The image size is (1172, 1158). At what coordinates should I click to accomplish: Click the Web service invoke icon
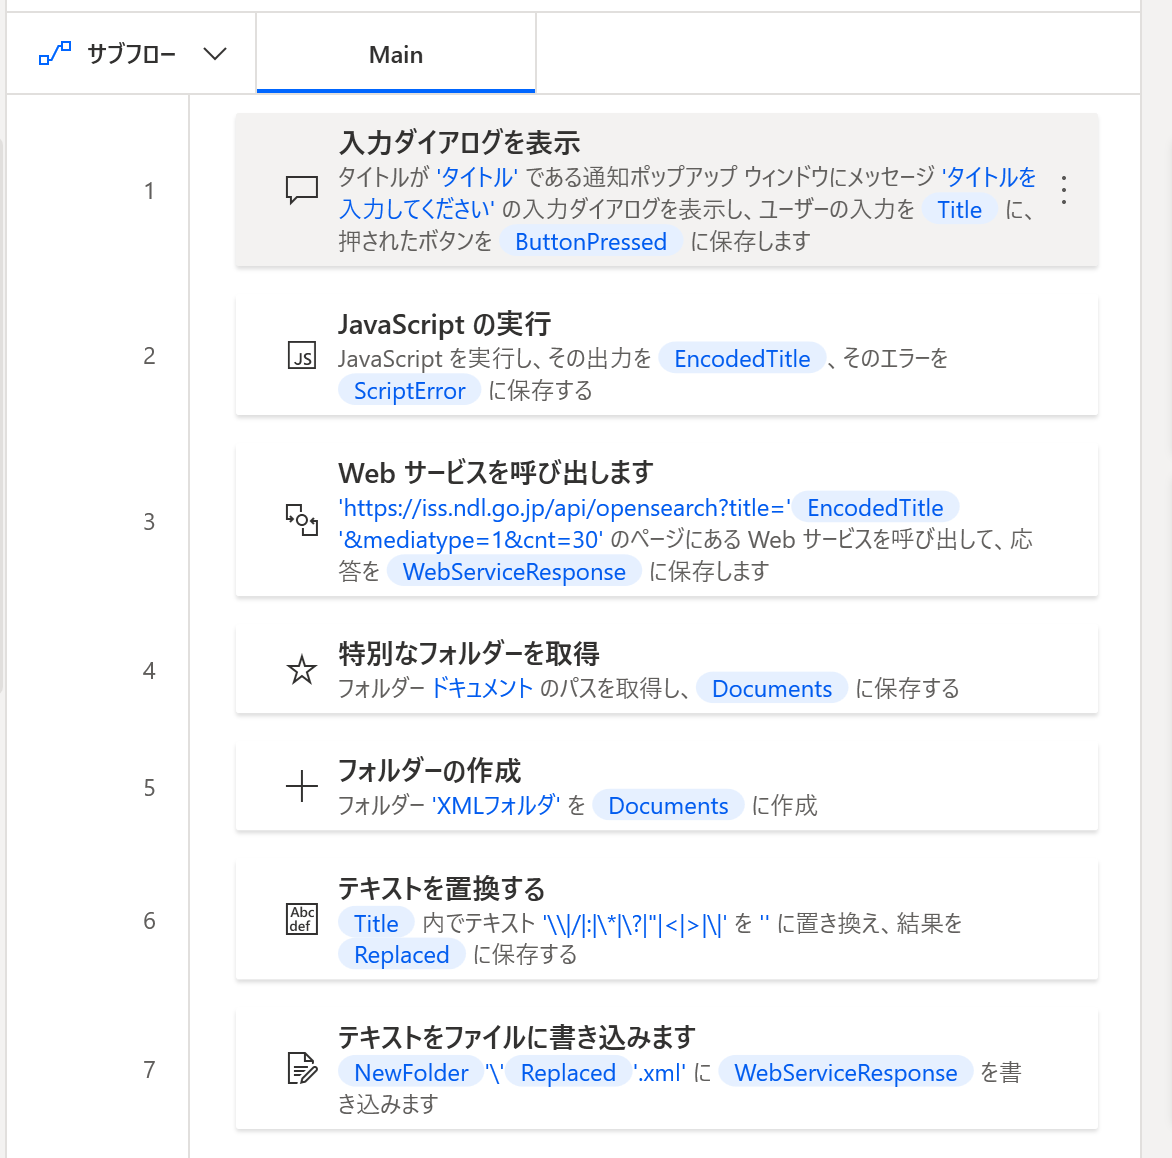[302, 520]
